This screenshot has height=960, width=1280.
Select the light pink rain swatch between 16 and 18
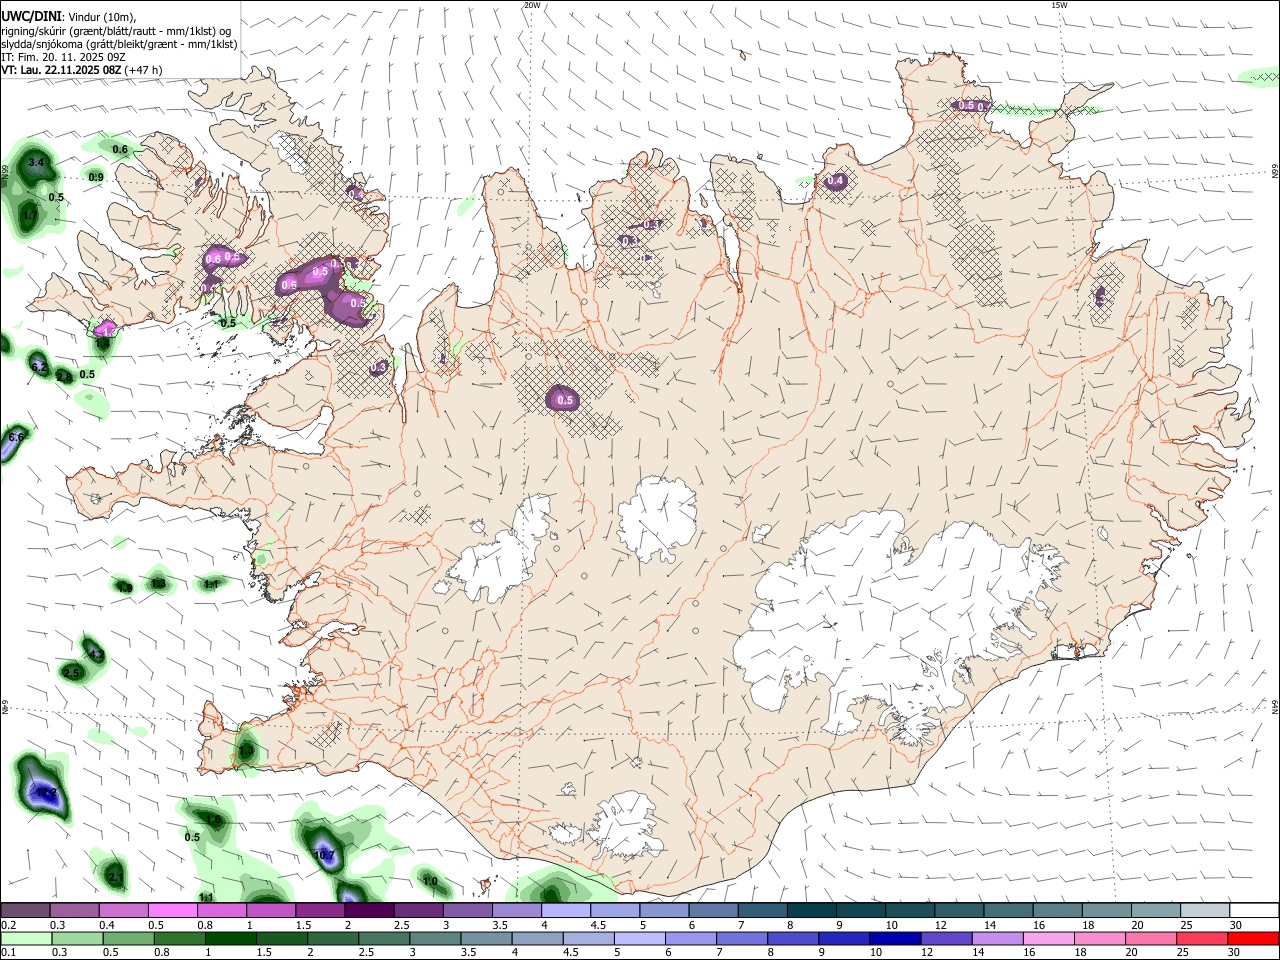click(x=1050, y=938)
